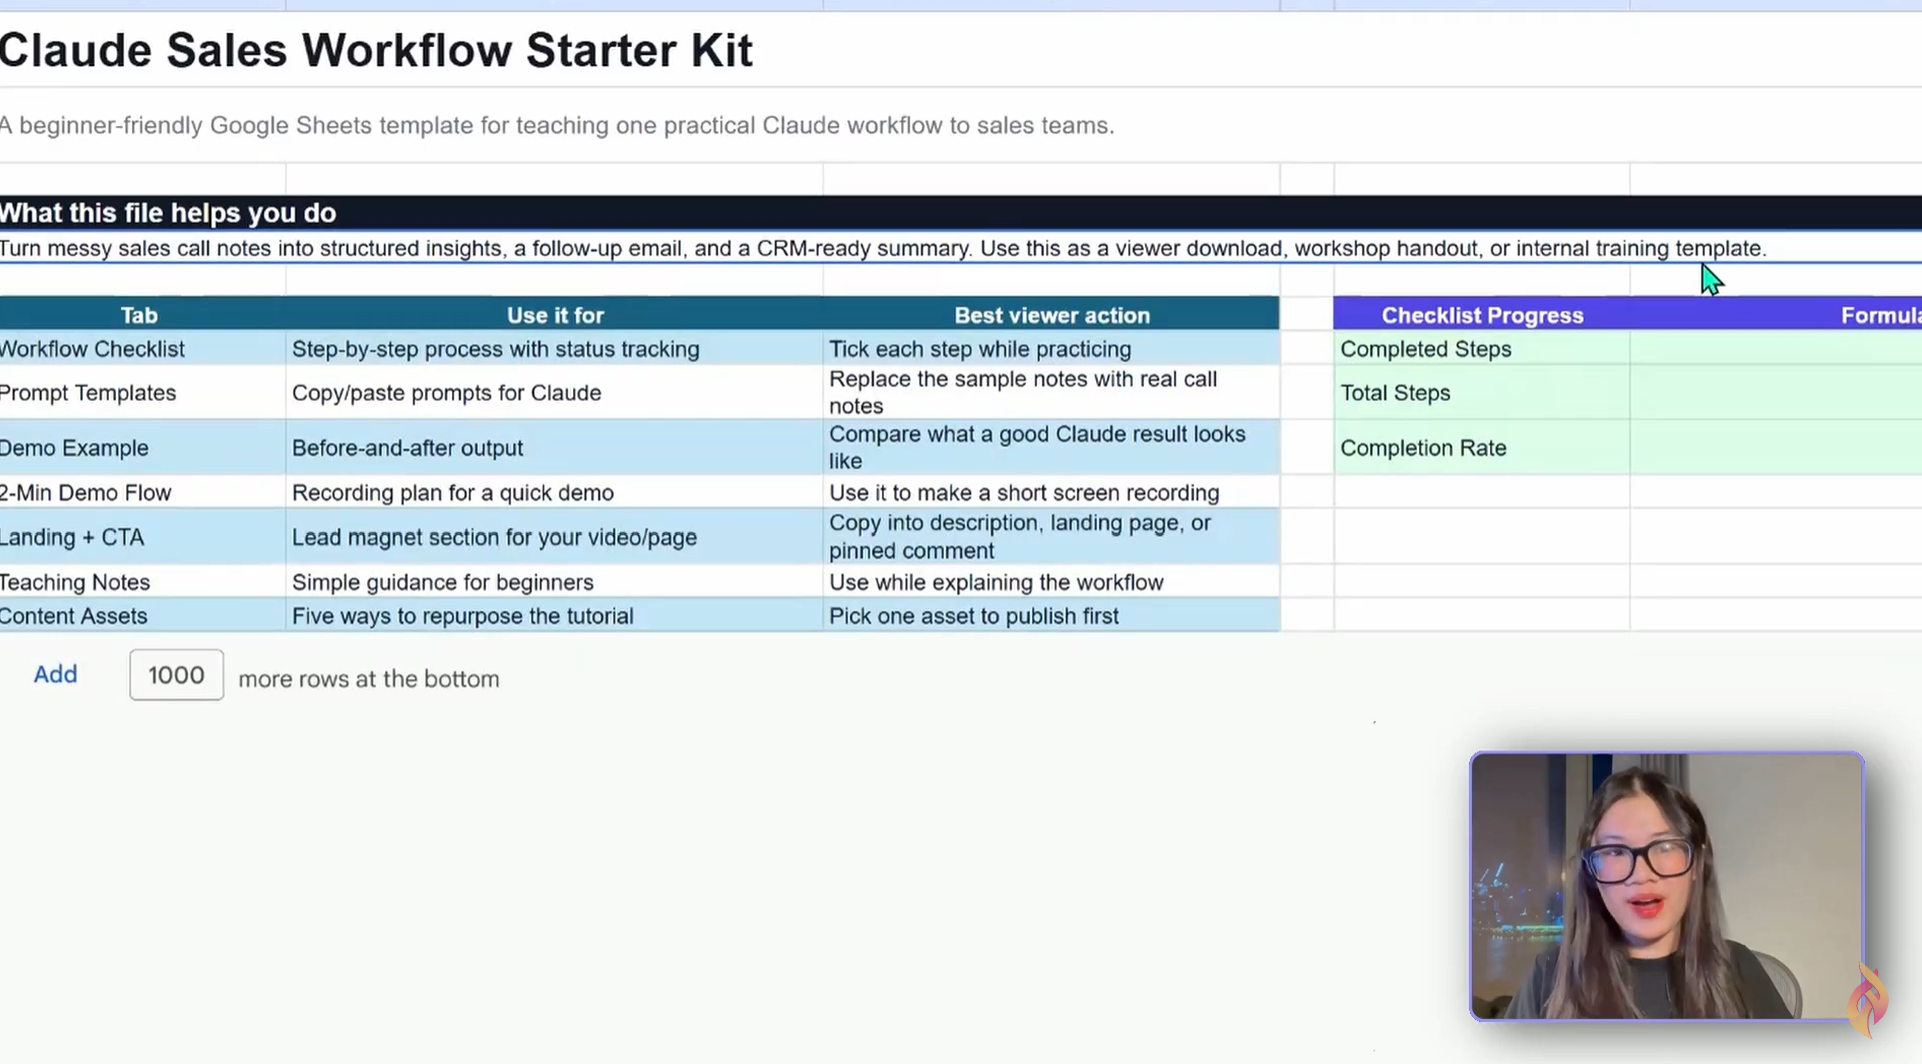The width and height of the screenshot is (1922, 1064).
Task: Select the 'Before-and-after output' cell
Action: (555, 448)
